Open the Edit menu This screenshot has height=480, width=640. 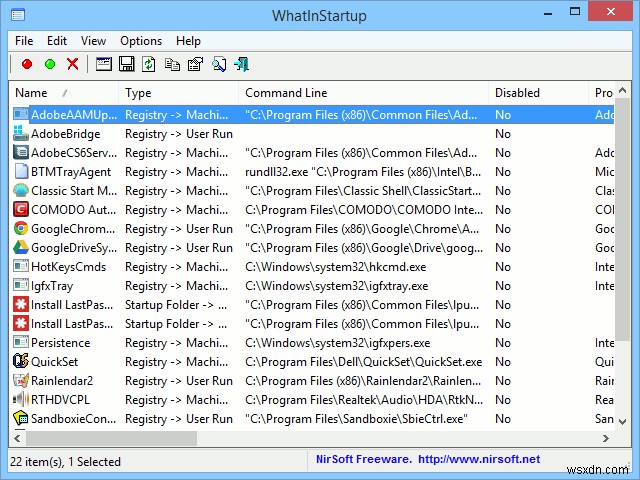(x=57, y=41)
